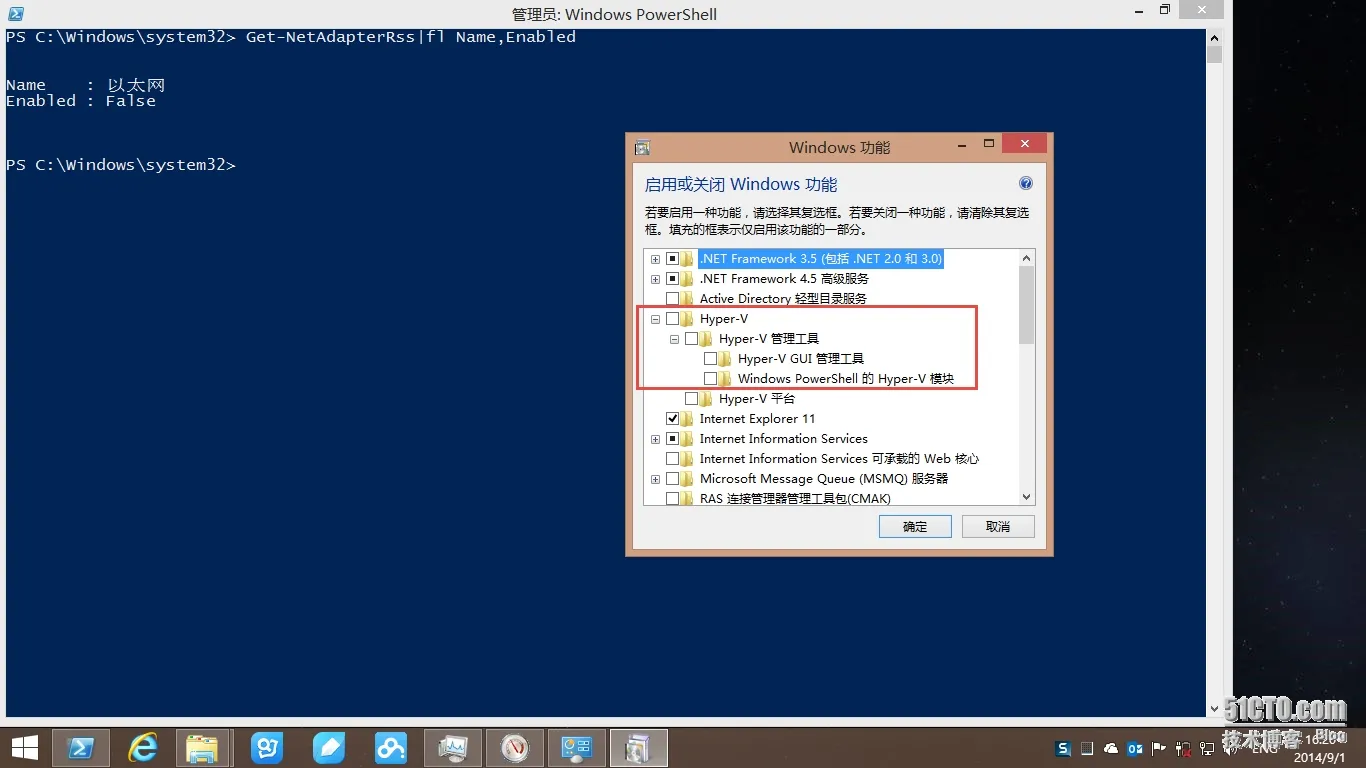
Task: Open the Start button on the taskbar
Action: (25, 747)
